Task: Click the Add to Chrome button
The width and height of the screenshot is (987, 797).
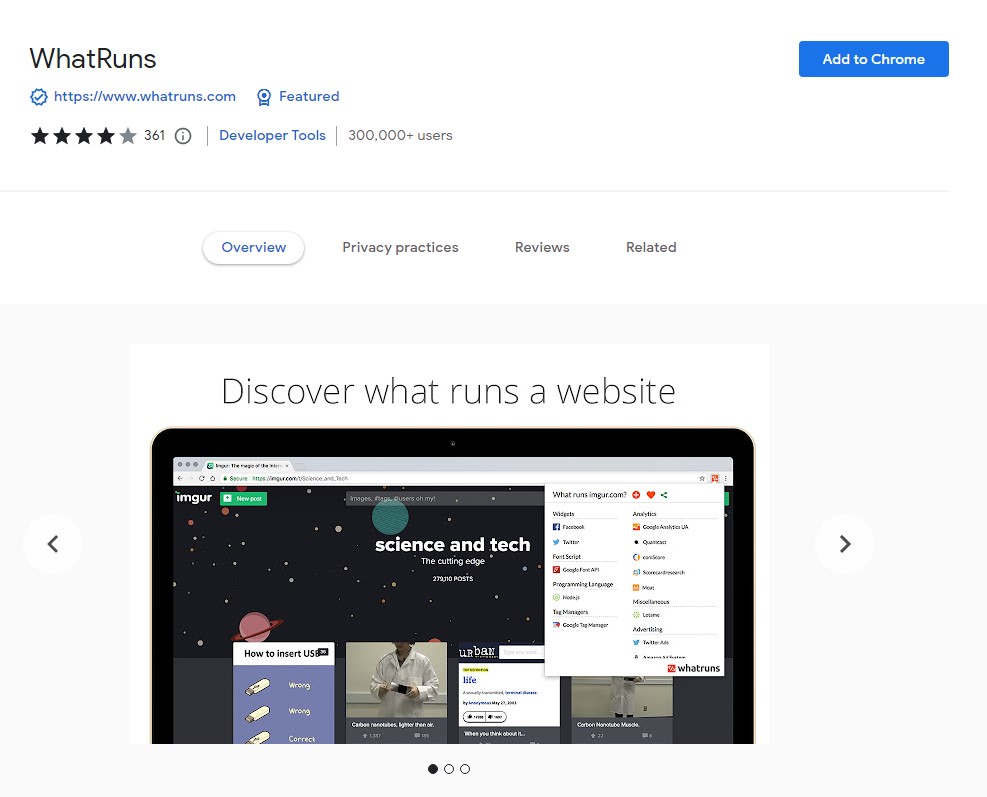Action: click(873, 59)
